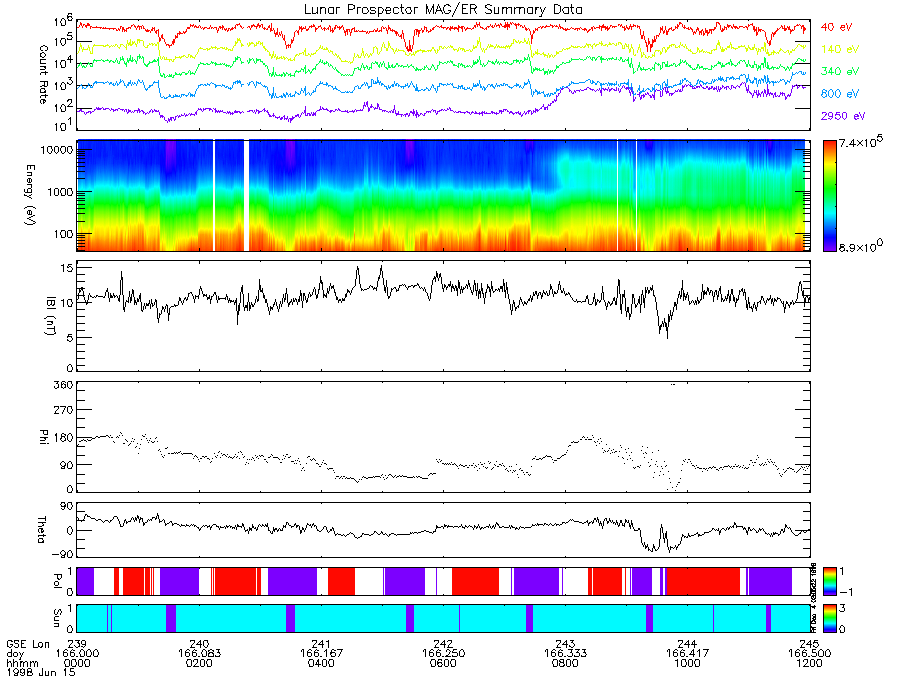Click the doy value '166.500'
Screen dimensions: 900x700
tap(809, 654)
